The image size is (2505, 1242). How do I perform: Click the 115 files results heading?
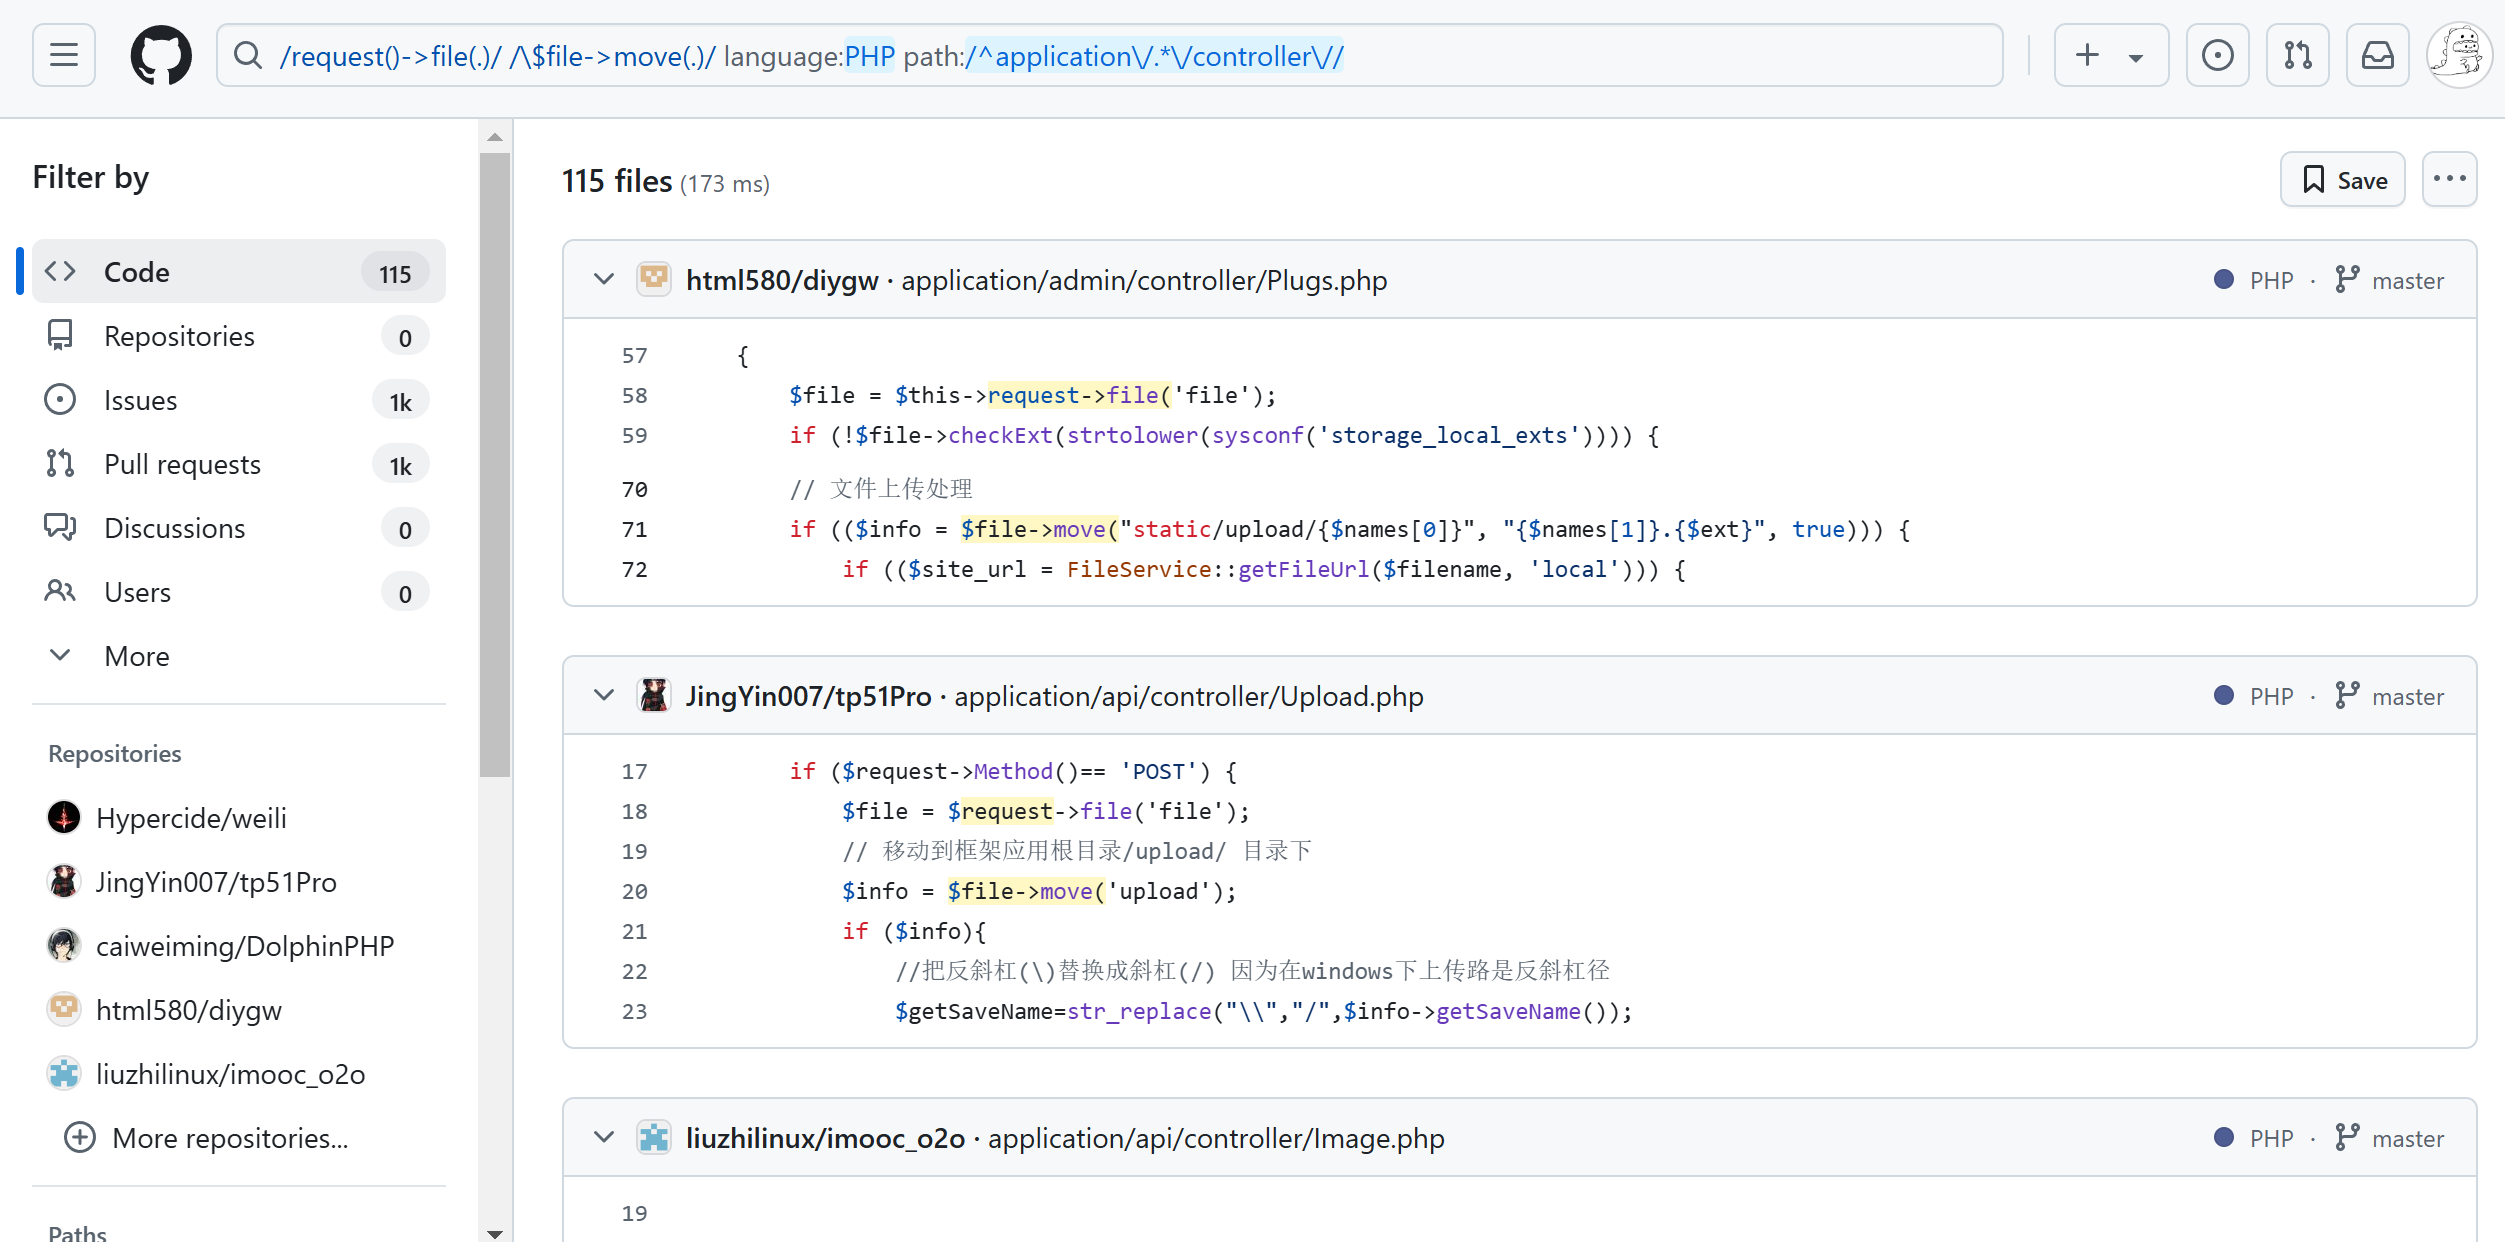tap(617, 181)
